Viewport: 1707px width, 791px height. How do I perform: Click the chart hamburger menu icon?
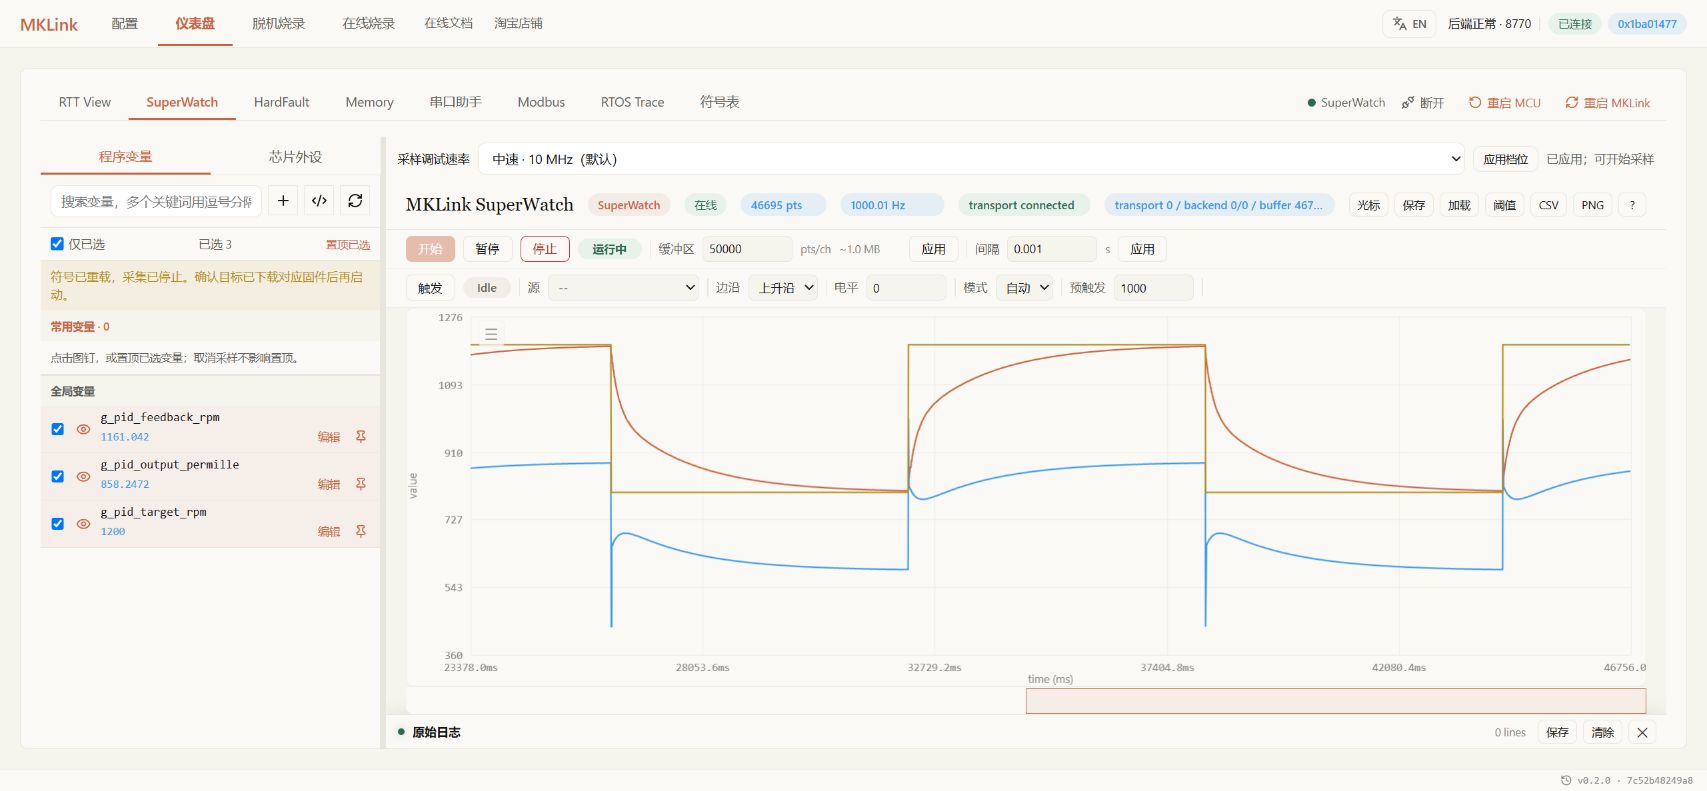click(x=491, y=334)
